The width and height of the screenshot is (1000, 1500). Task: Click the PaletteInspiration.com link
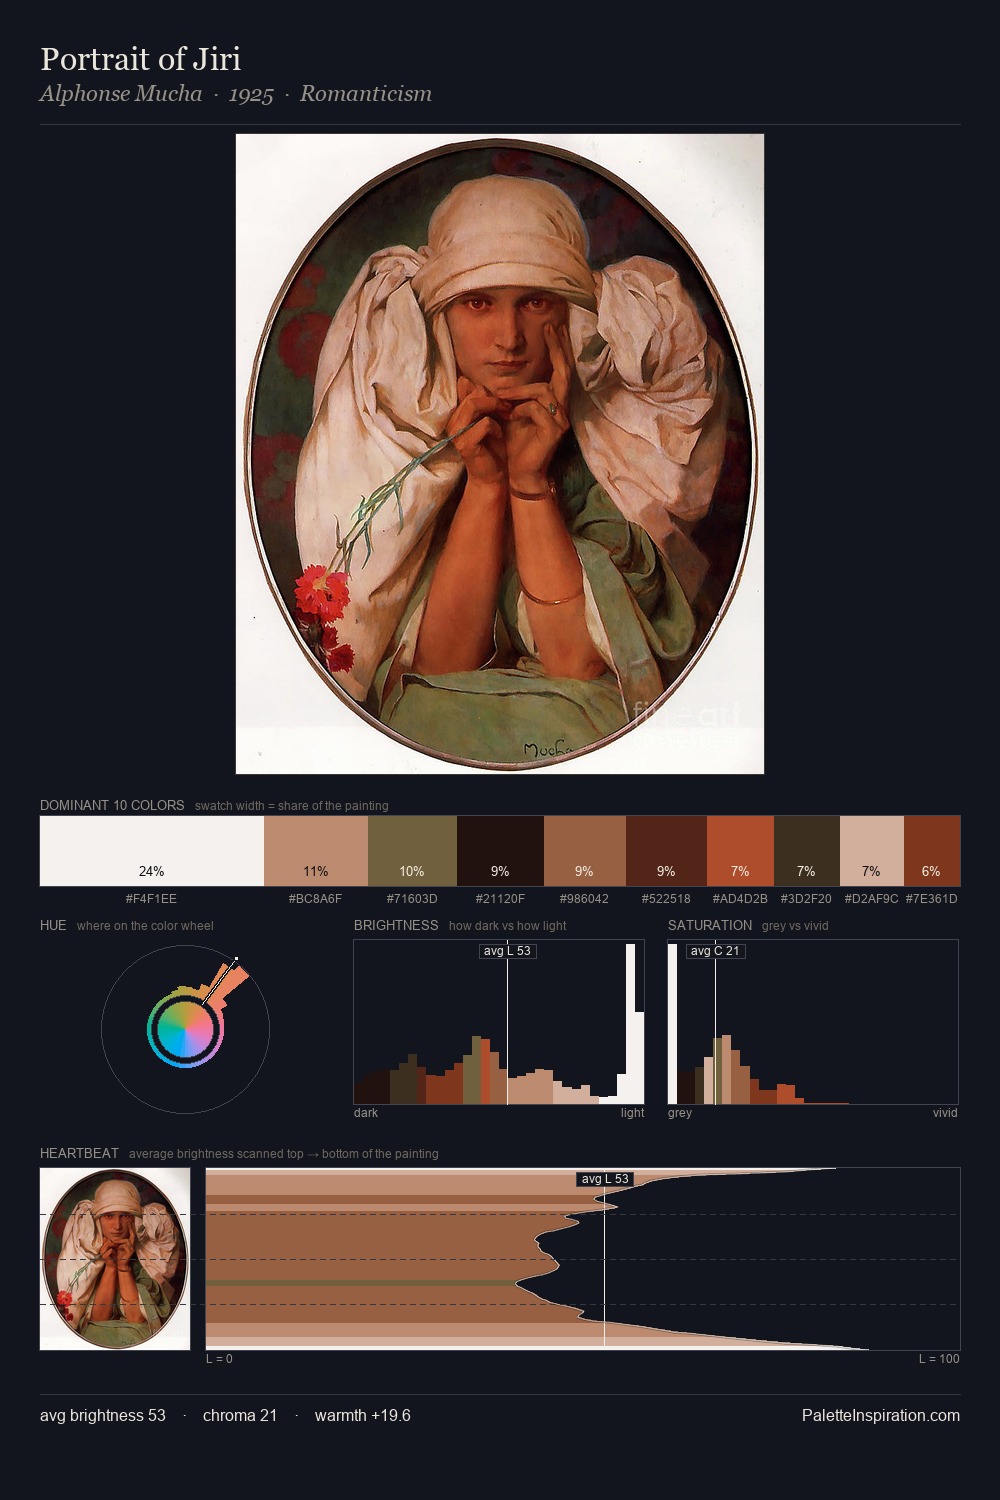click(881, 1415)
